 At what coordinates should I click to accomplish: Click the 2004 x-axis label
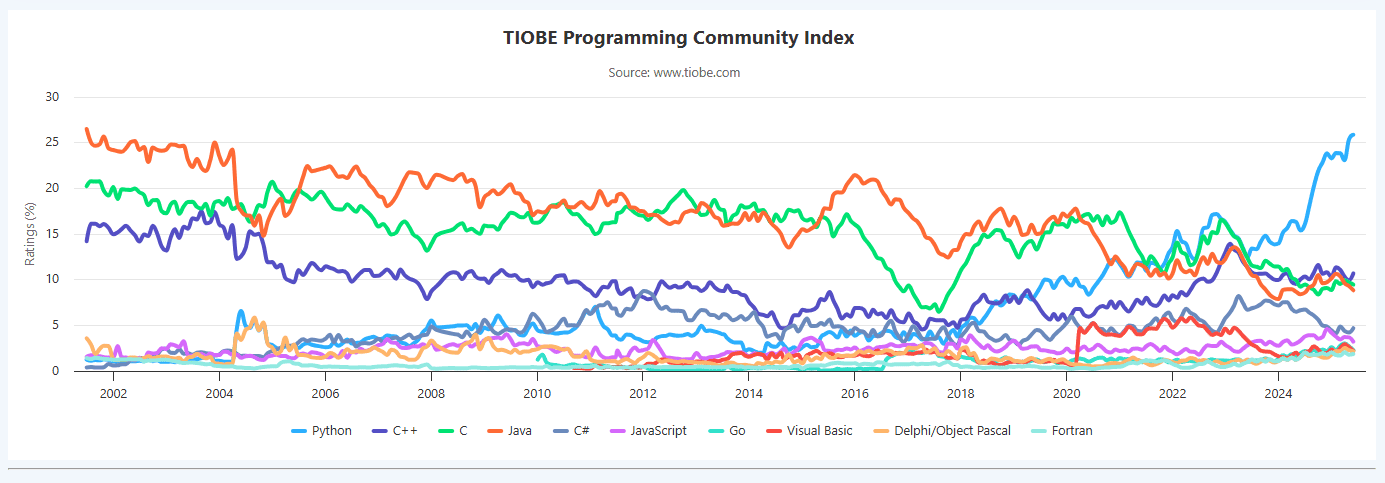pyautogui.click(x=219, y=393)
